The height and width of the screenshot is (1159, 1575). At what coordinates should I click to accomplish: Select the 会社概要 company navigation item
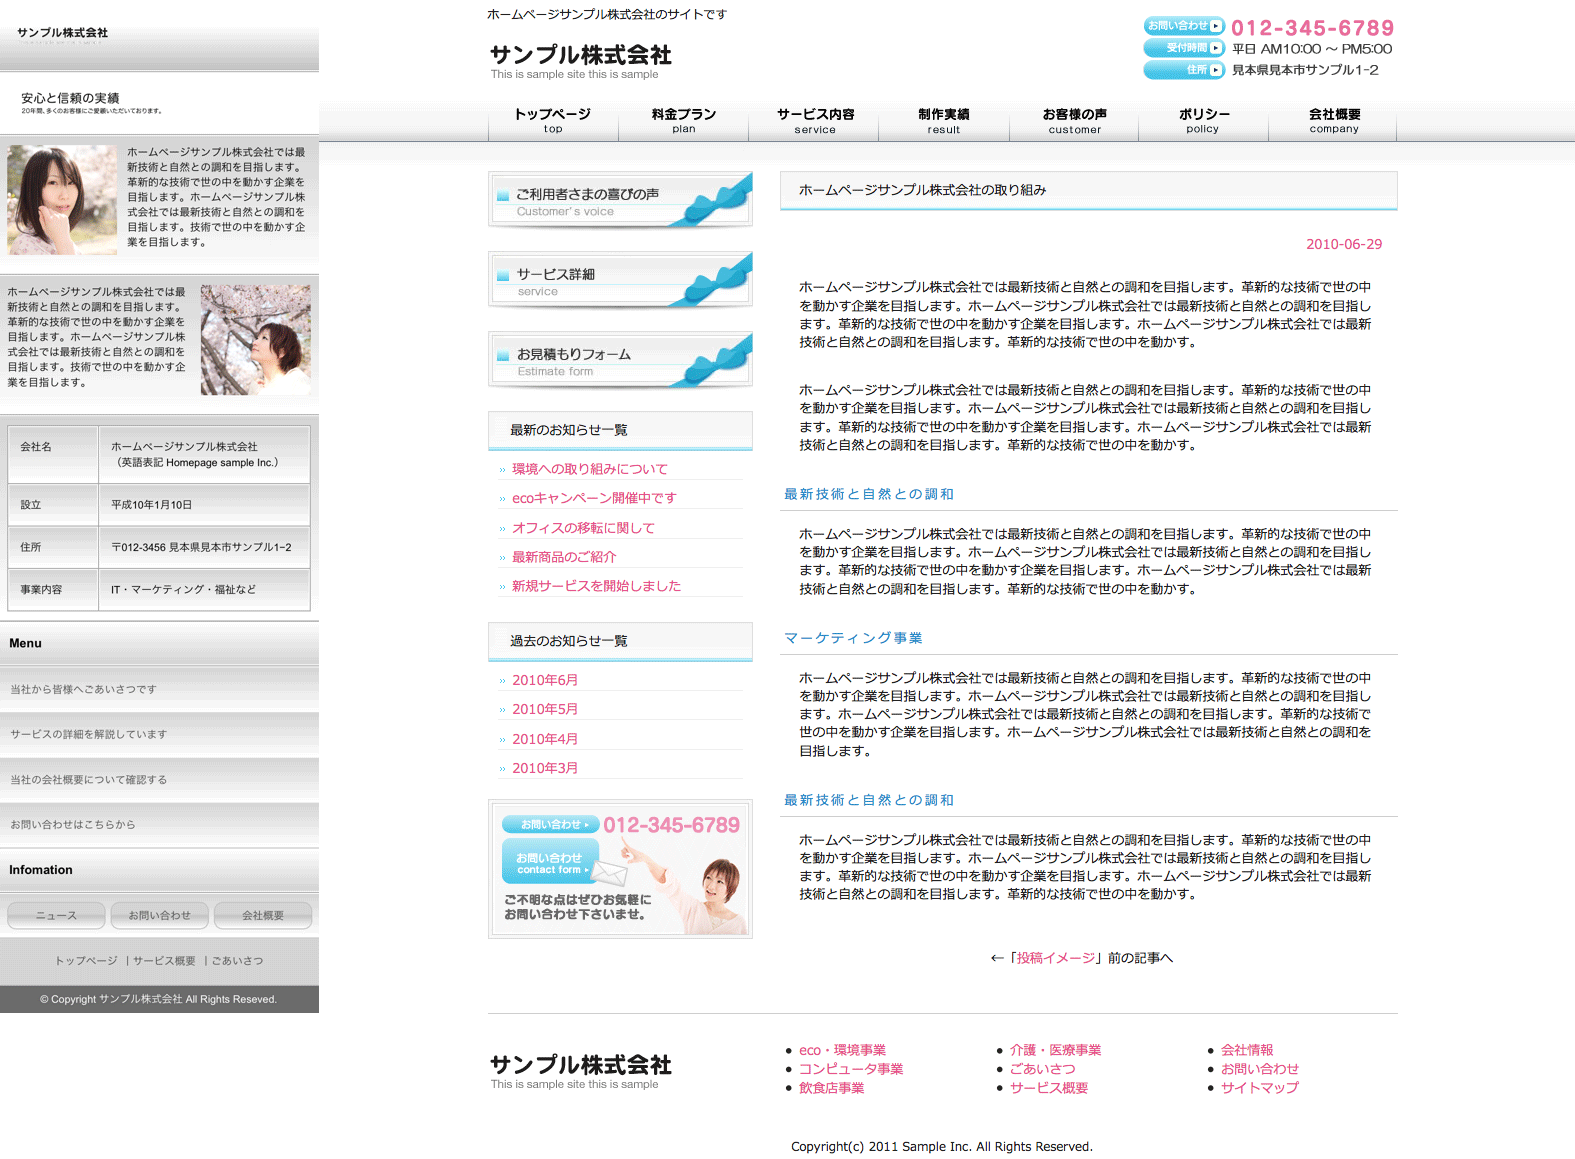(x=1334, y=120)
